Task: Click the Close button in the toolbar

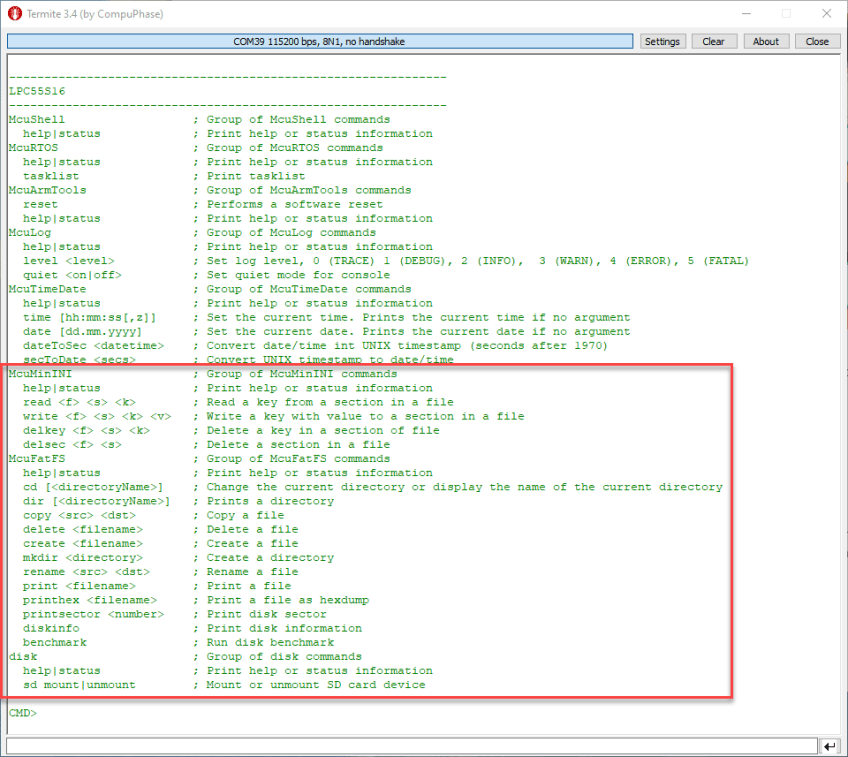Action: point(817,42)
